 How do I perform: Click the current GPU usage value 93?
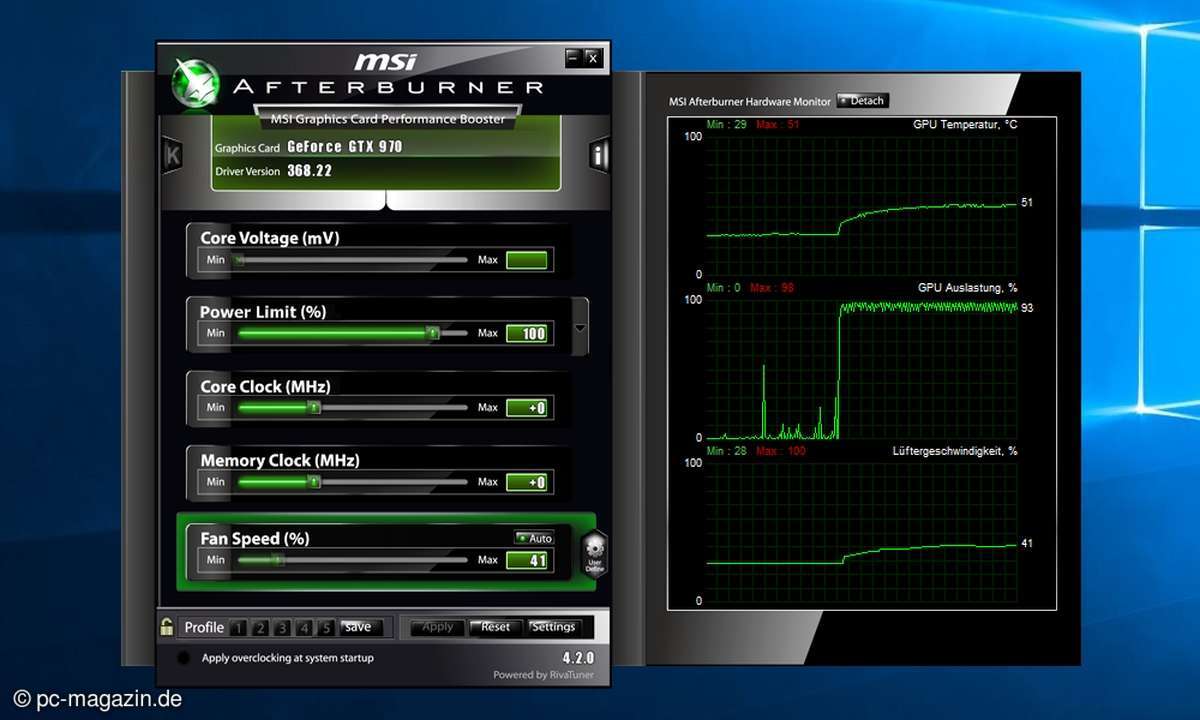(1027, 308)
